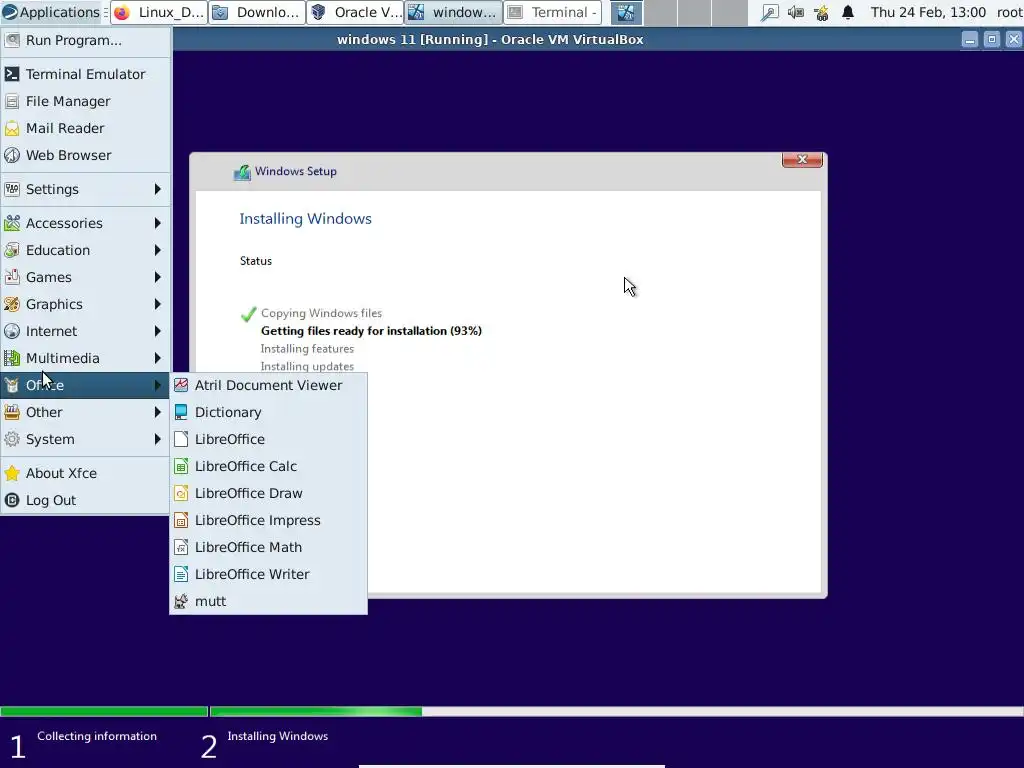This screenshot has height=768, width=1024.
Task: Click the clock Thu 24 Feb, 13:00
Action: tap(928, 12)
